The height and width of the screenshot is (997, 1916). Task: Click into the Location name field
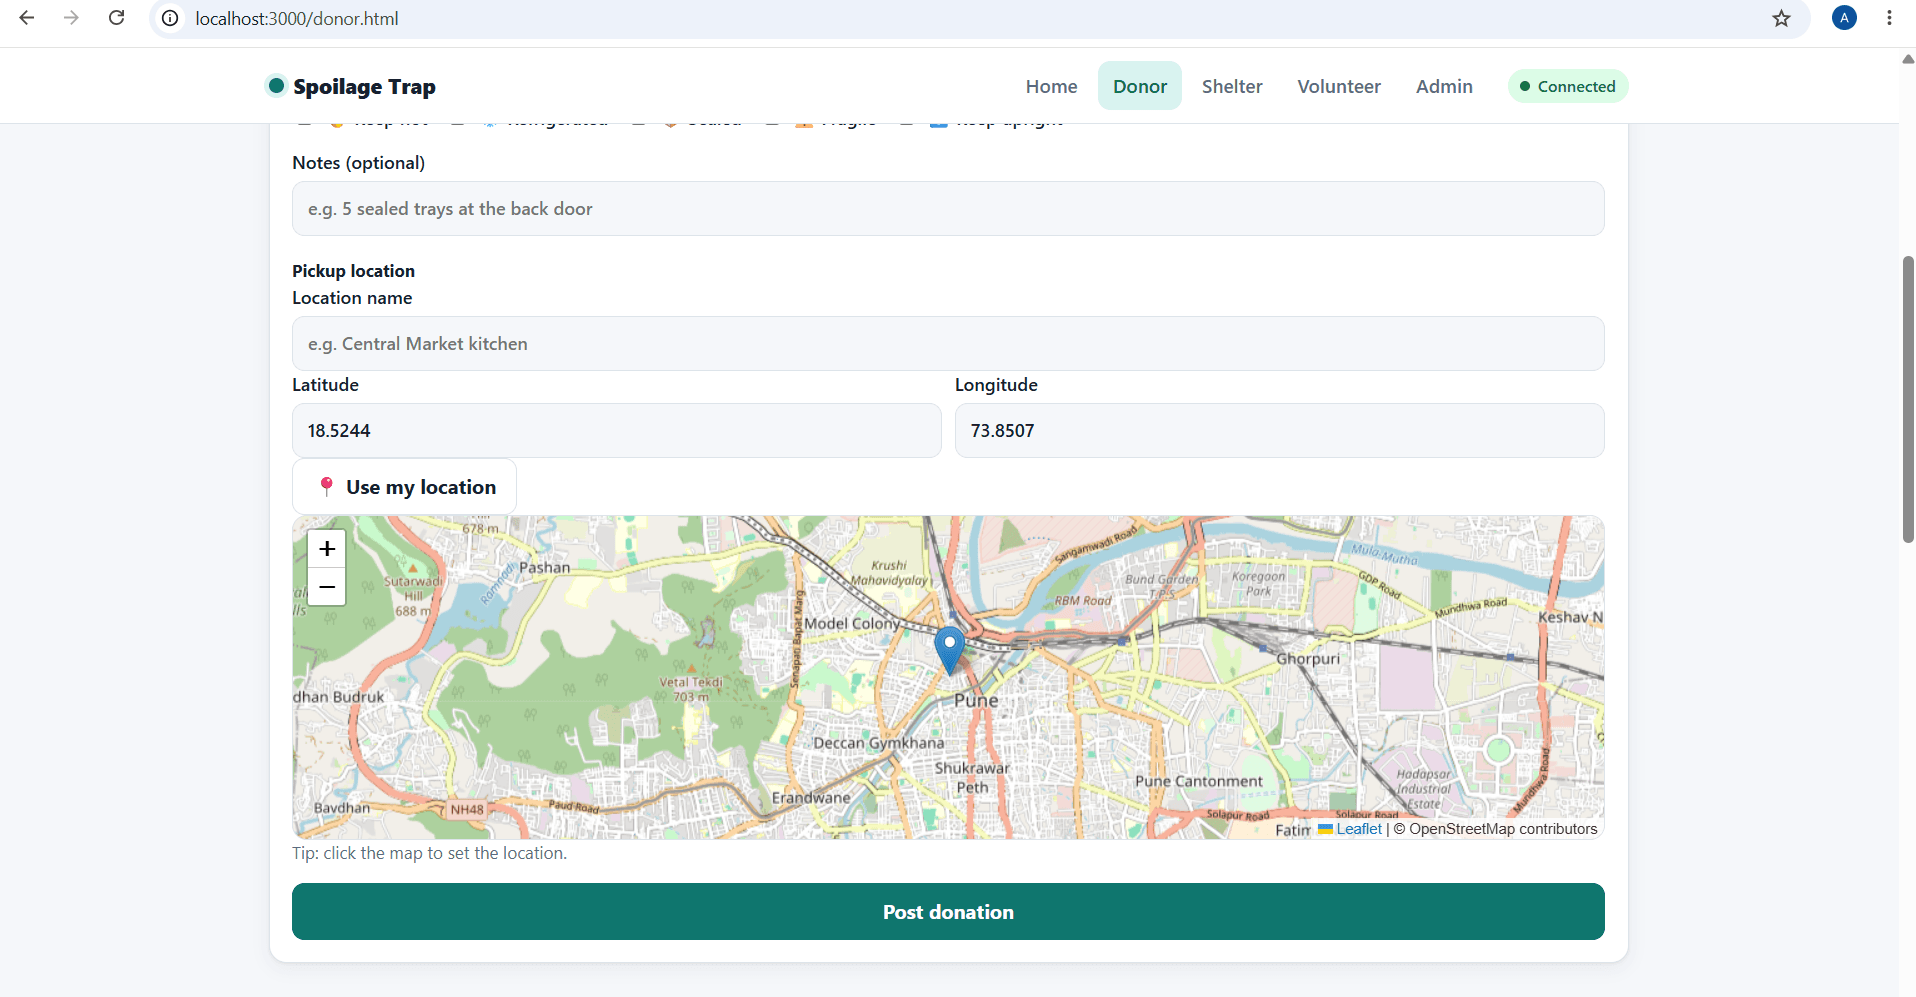coord(948,344)
